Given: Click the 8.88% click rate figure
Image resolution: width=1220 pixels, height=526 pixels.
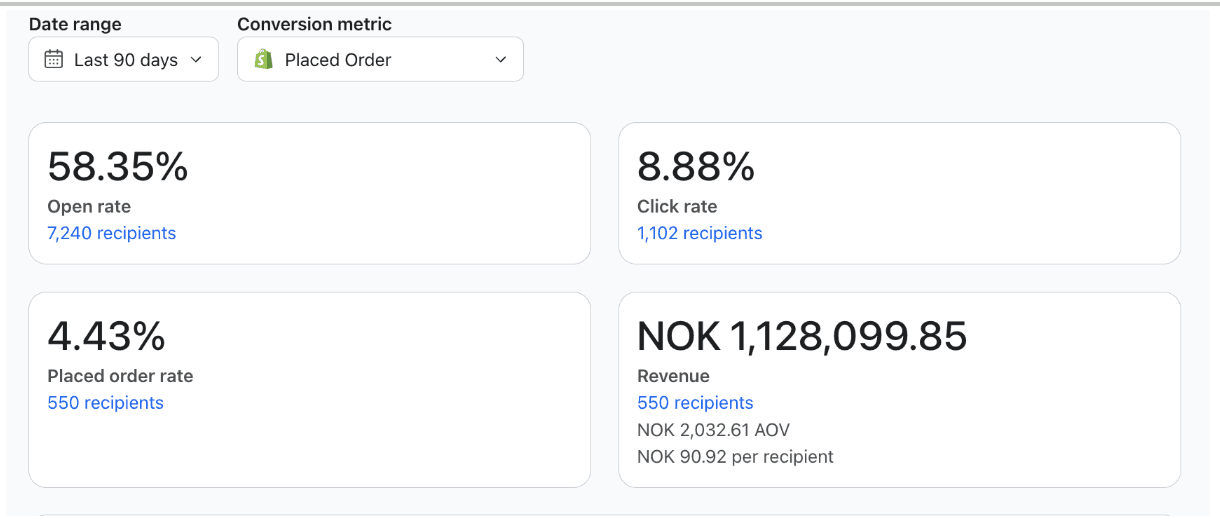Looking at the screenshot, I should coord(696,167).
